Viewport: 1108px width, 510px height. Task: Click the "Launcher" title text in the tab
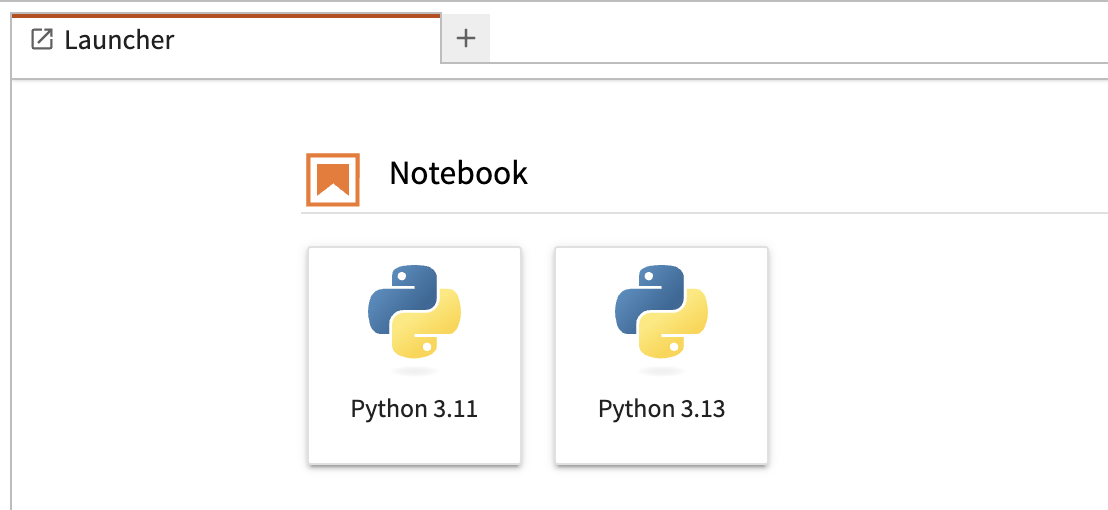[x=119, y=40]
